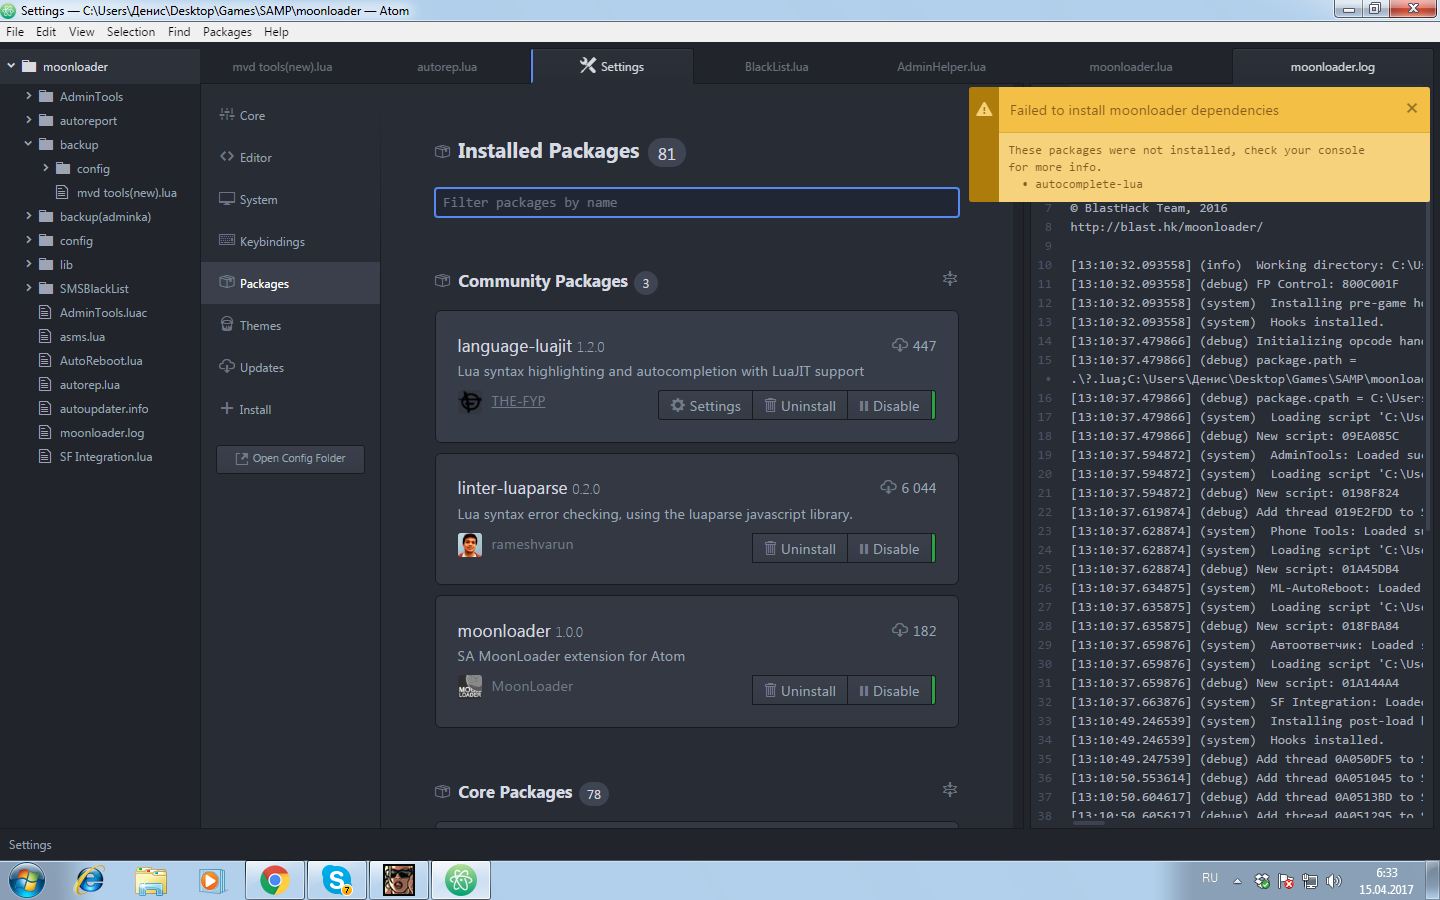Open autoupdater.info in tree view
Screen dimensions: 1440x900
[104, 409]
